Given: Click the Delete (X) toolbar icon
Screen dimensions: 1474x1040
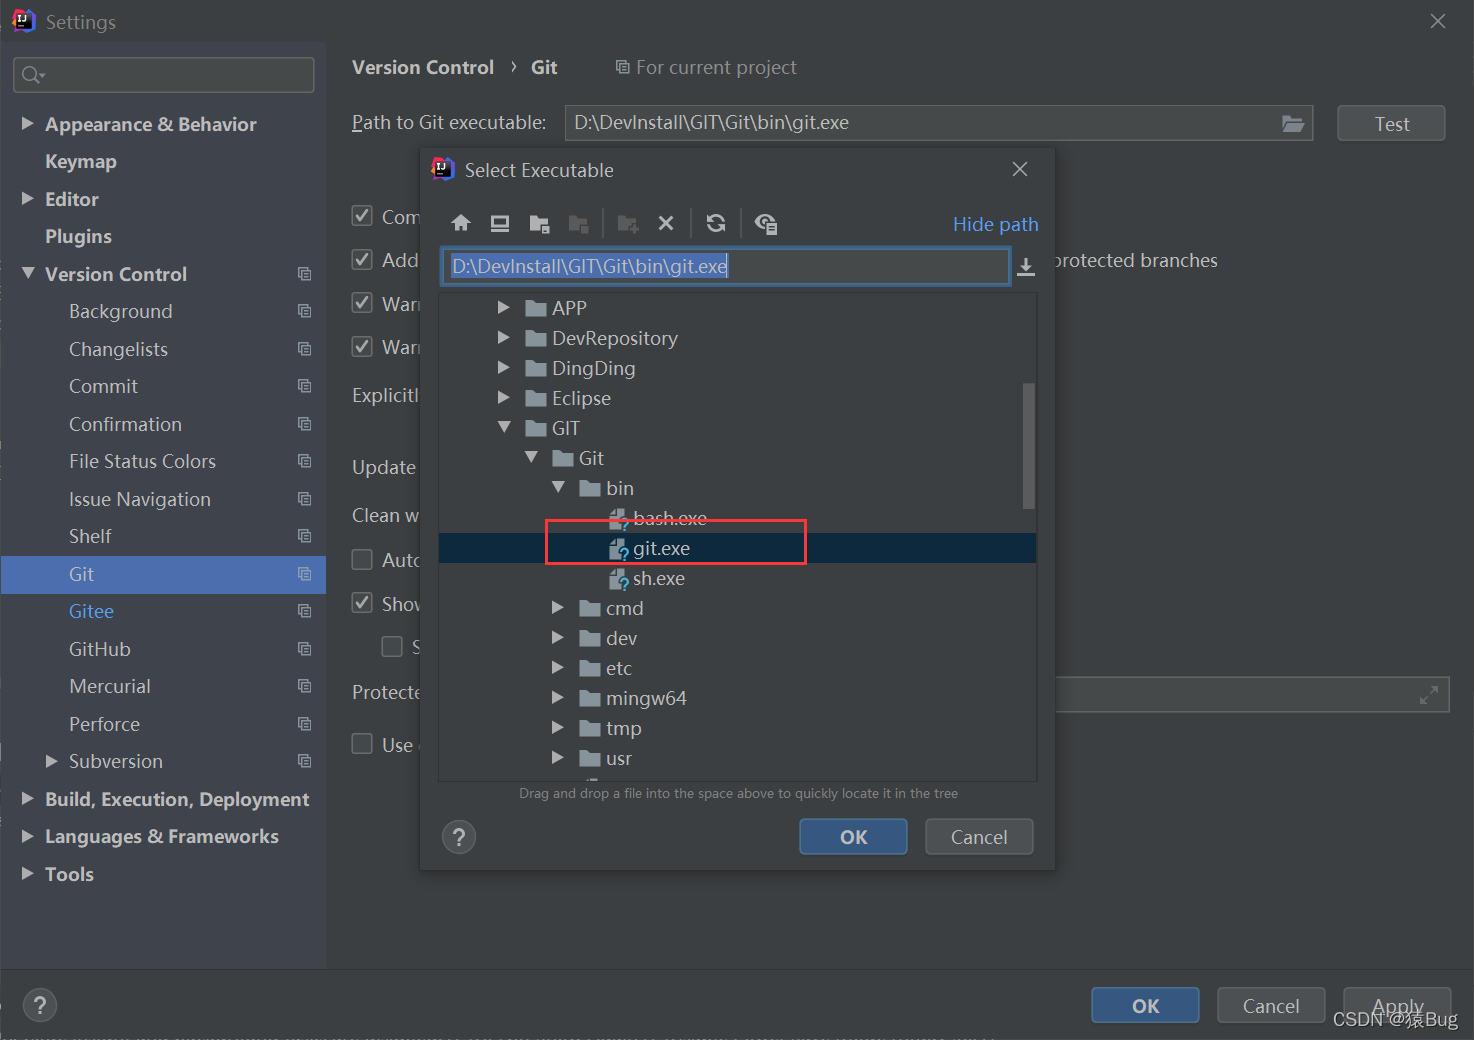Looking at the screenshot, I should pyautogui.click(x=666, y=223).
